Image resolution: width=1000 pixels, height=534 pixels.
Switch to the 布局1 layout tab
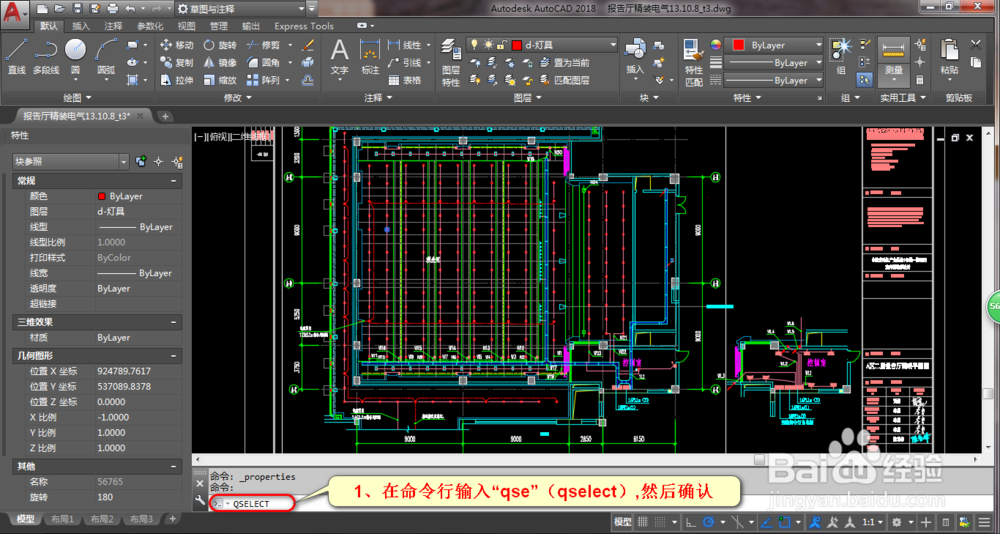click(x=62, y=519)
